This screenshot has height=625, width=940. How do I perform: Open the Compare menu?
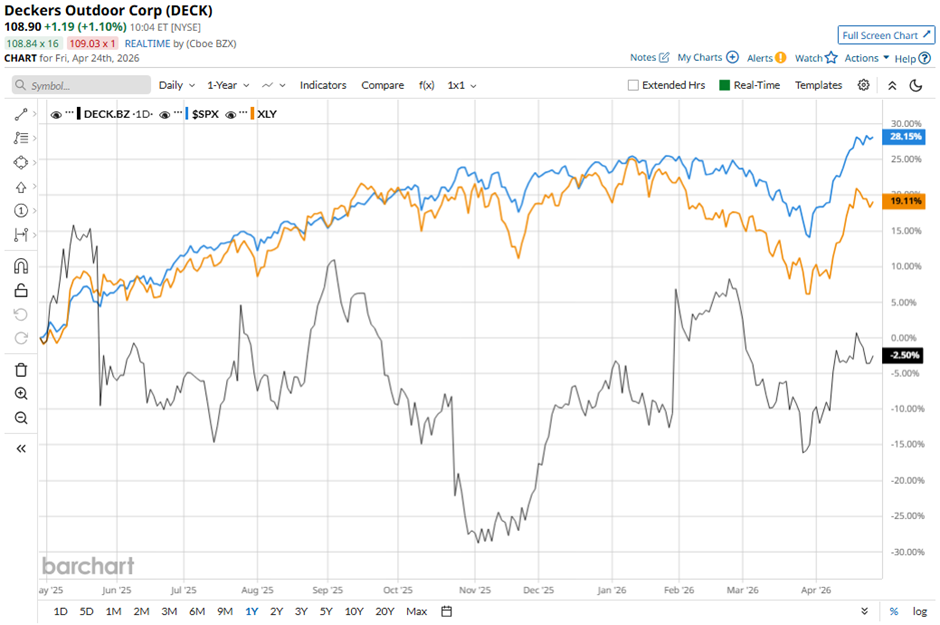point(382,85)
